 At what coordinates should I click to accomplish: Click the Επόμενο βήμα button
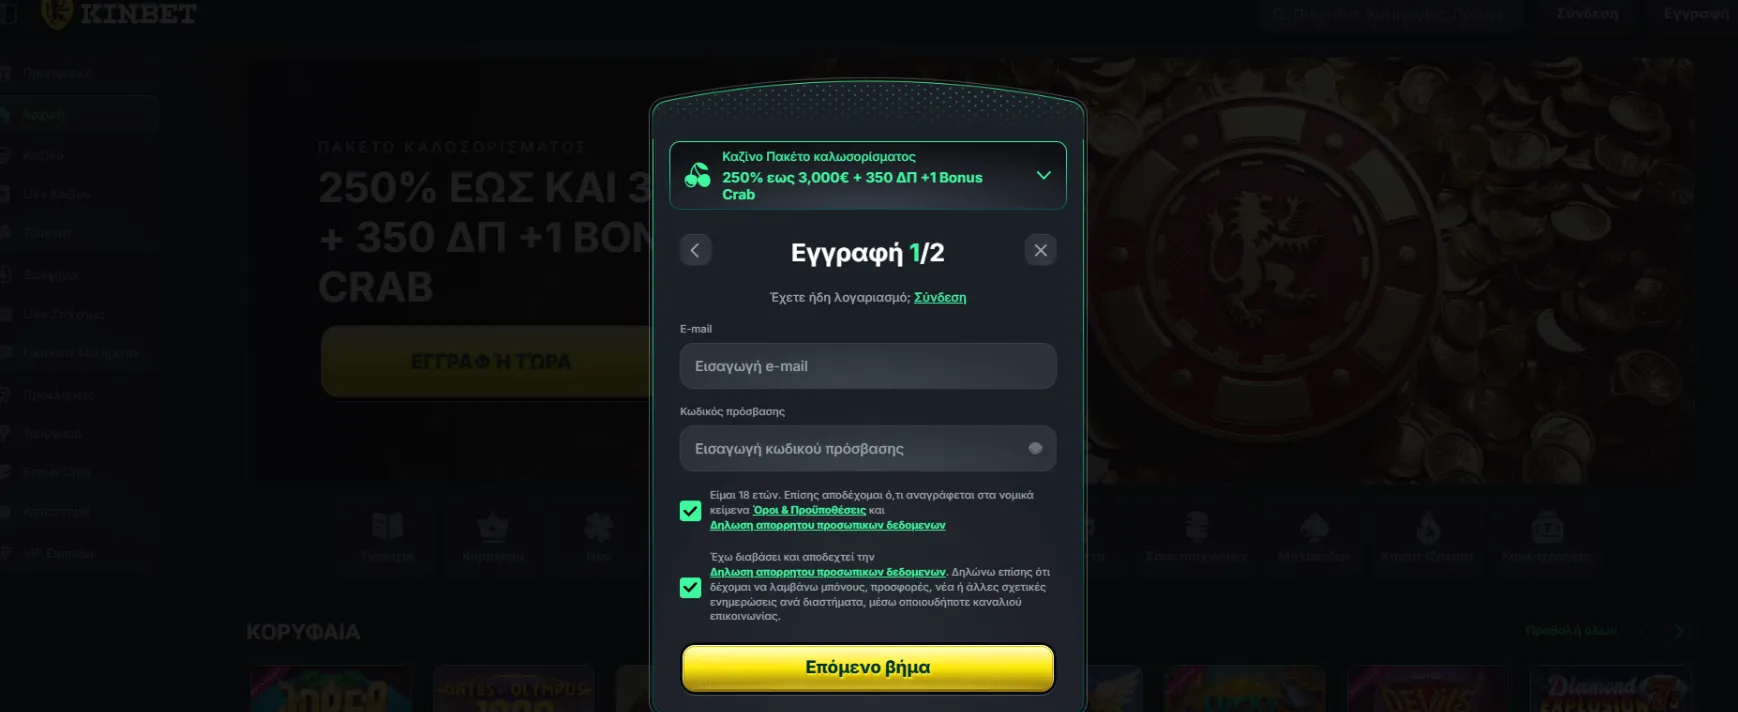tap(868, 668)
